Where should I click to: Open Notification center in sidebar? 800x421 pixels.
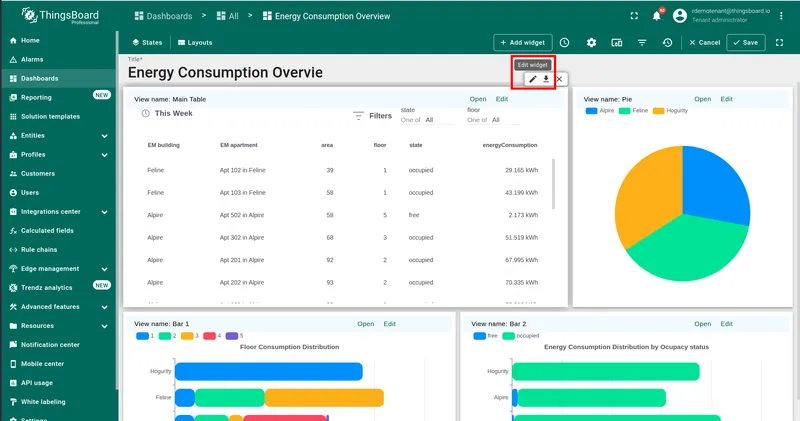point(59,345)
